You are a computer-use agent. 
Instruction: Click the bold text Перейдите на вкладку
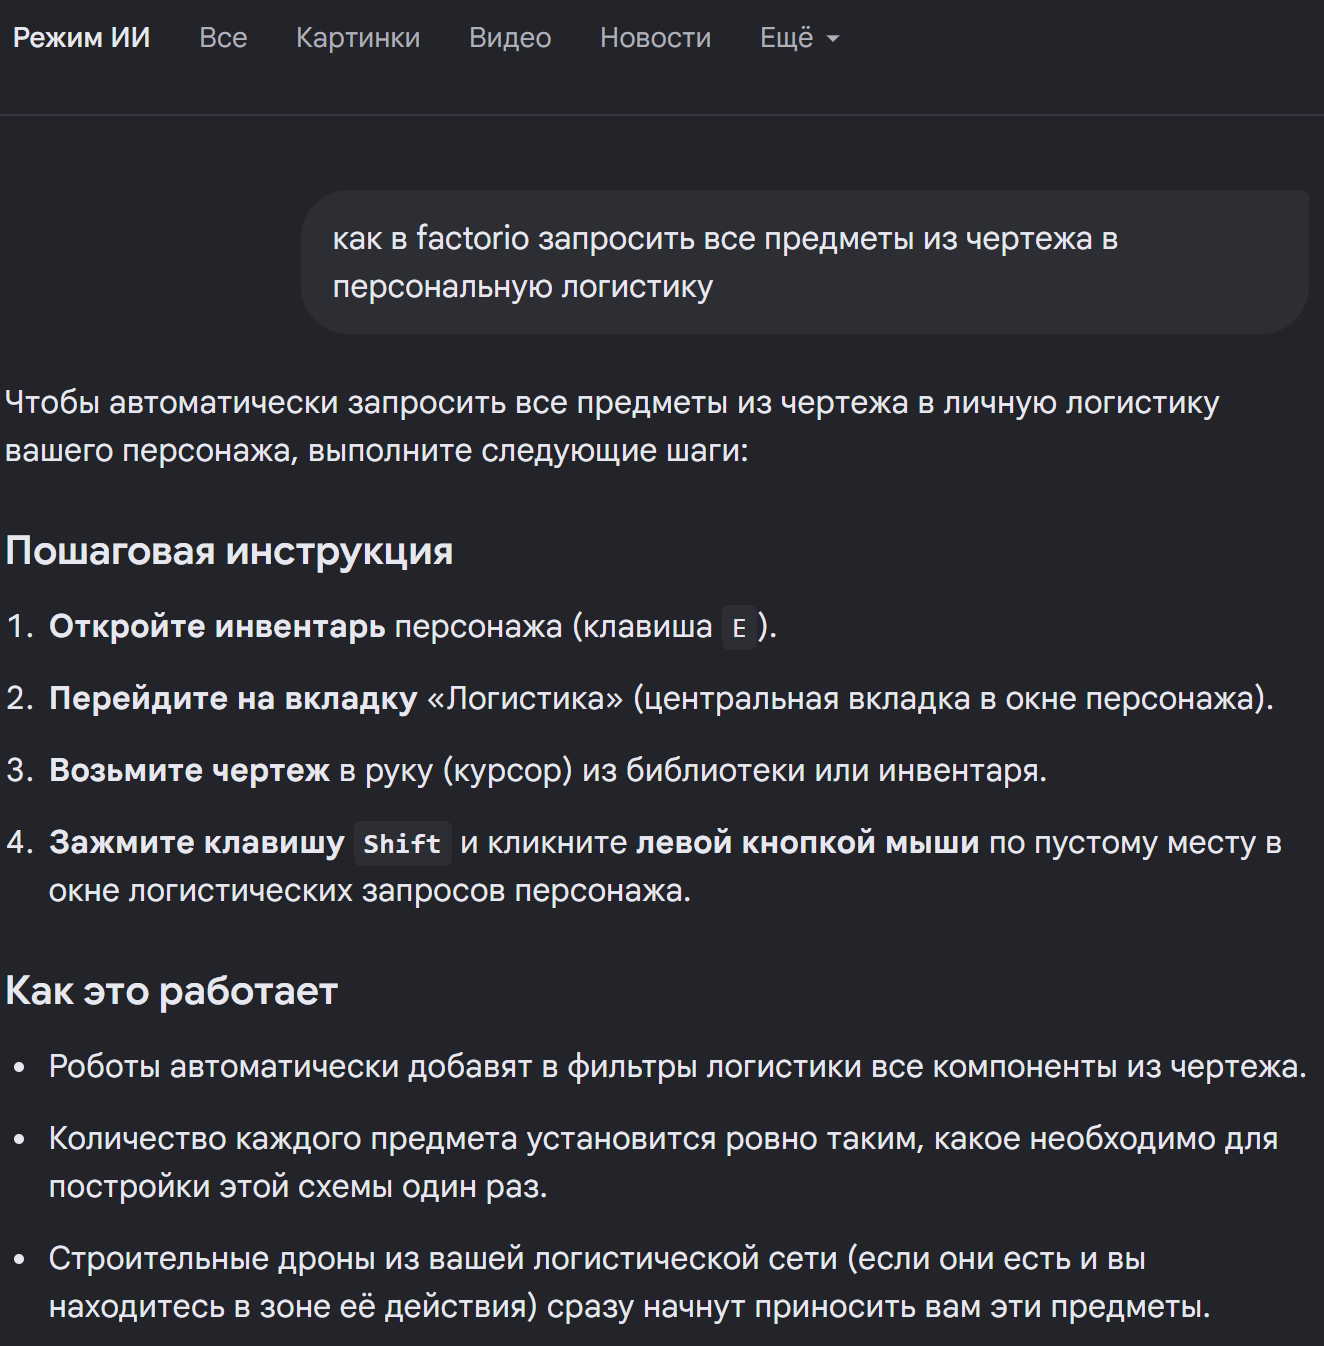tap(233, 699)
